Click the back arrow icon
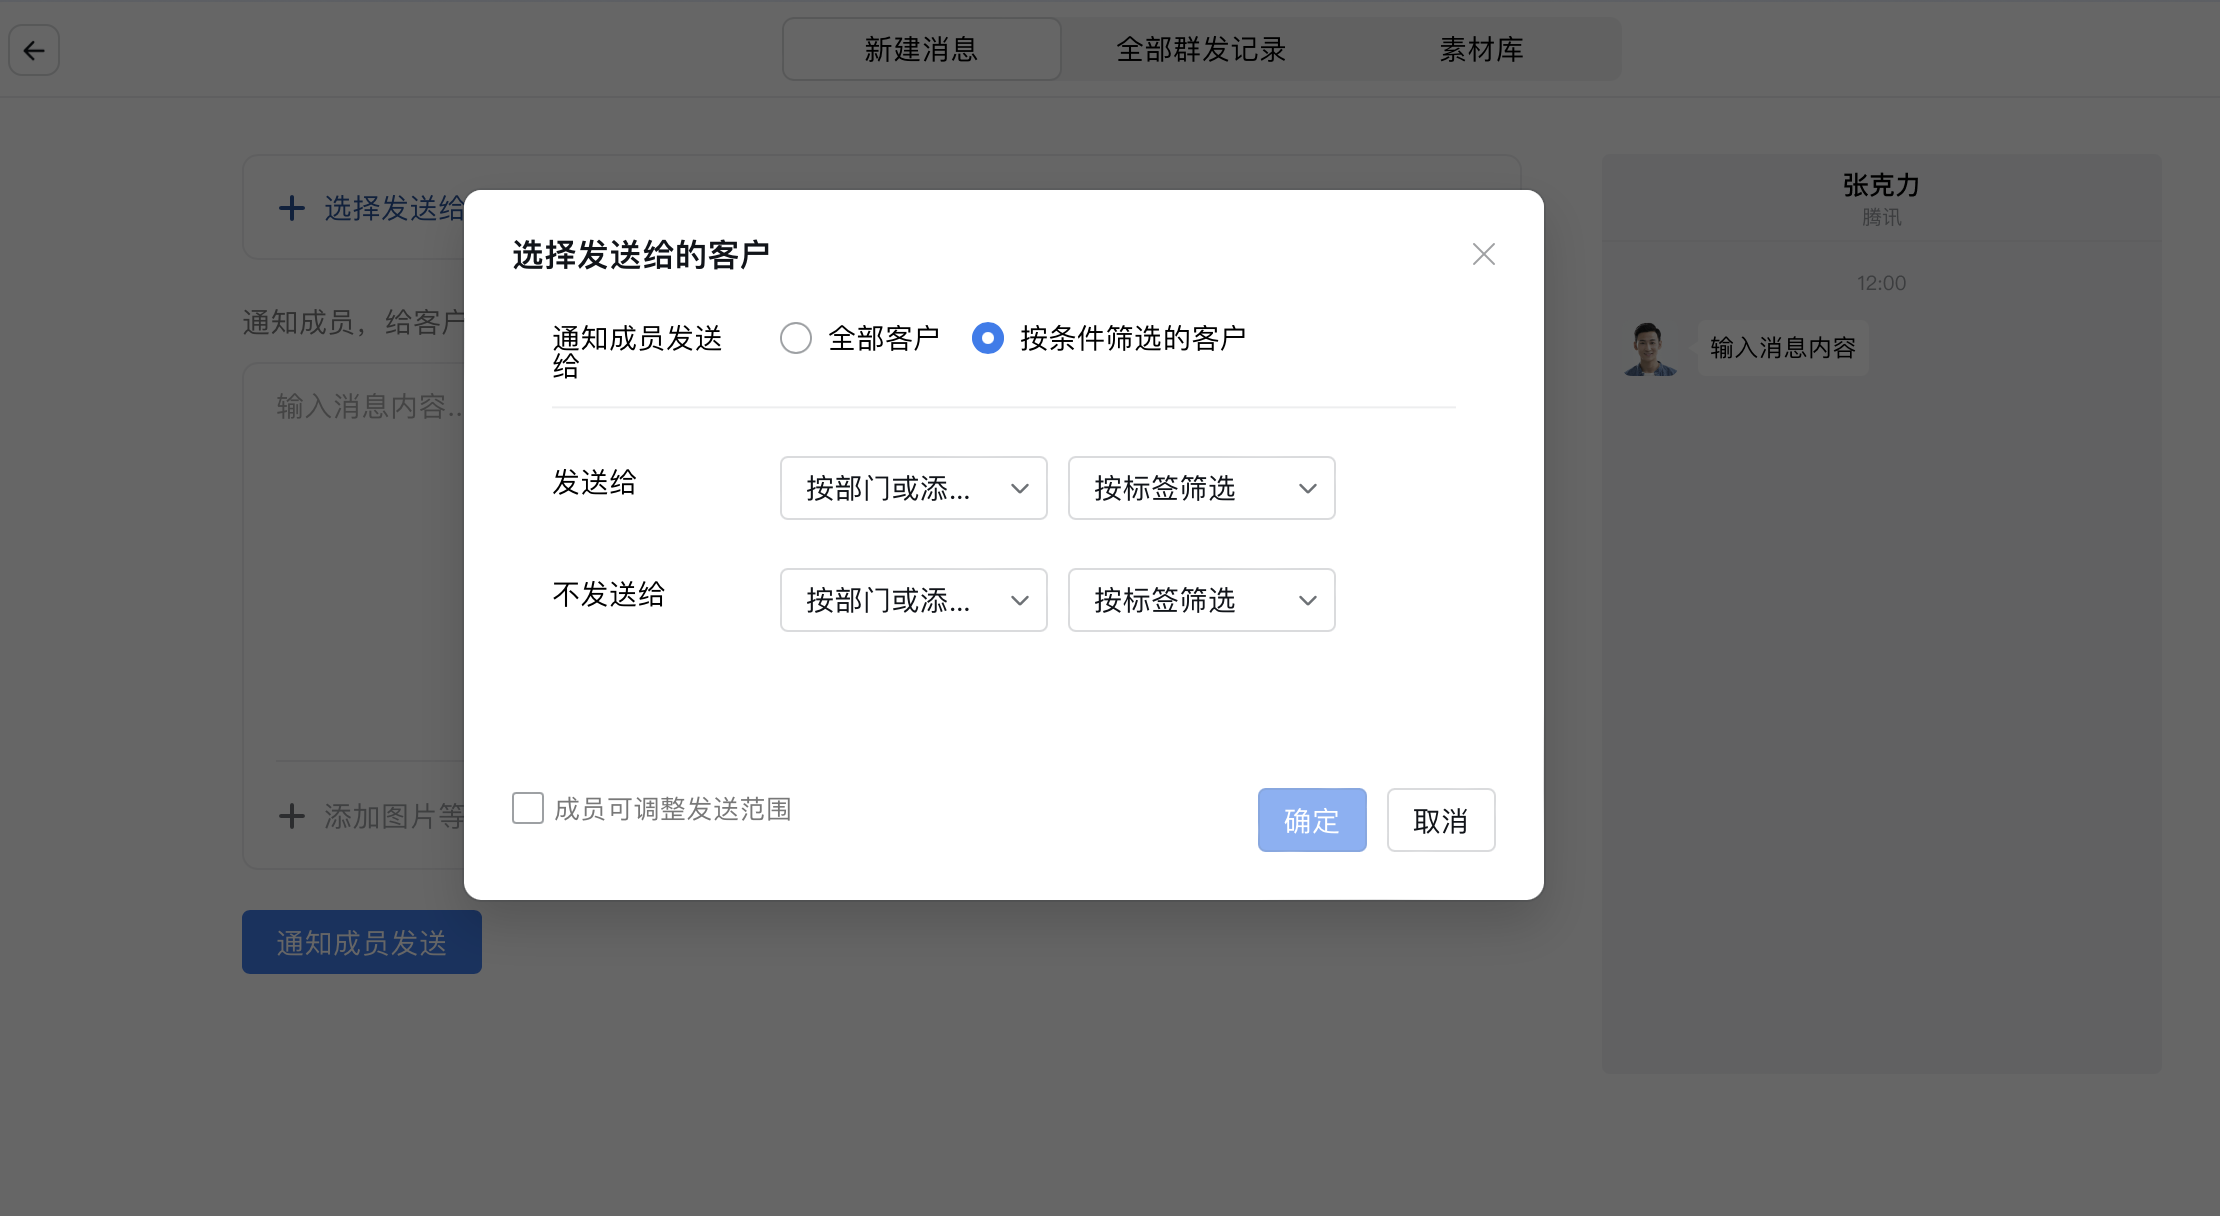 34,50
